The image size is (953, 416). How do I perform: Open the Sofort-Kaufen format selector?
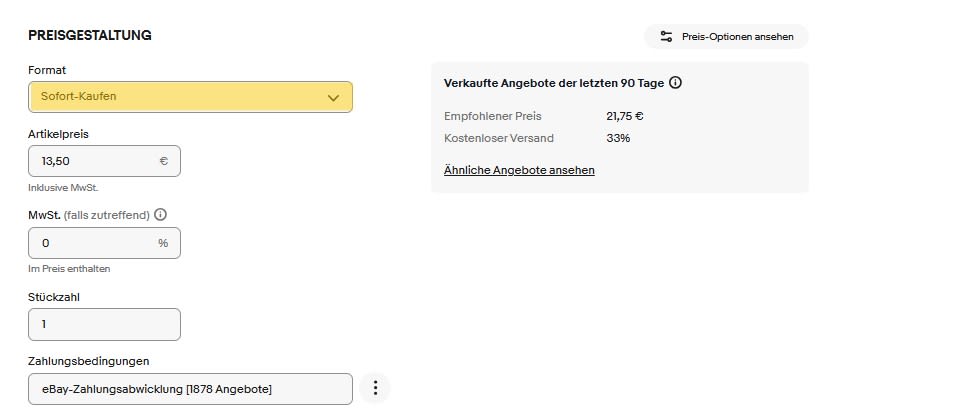pyautogui.click(x=190, y=97)
